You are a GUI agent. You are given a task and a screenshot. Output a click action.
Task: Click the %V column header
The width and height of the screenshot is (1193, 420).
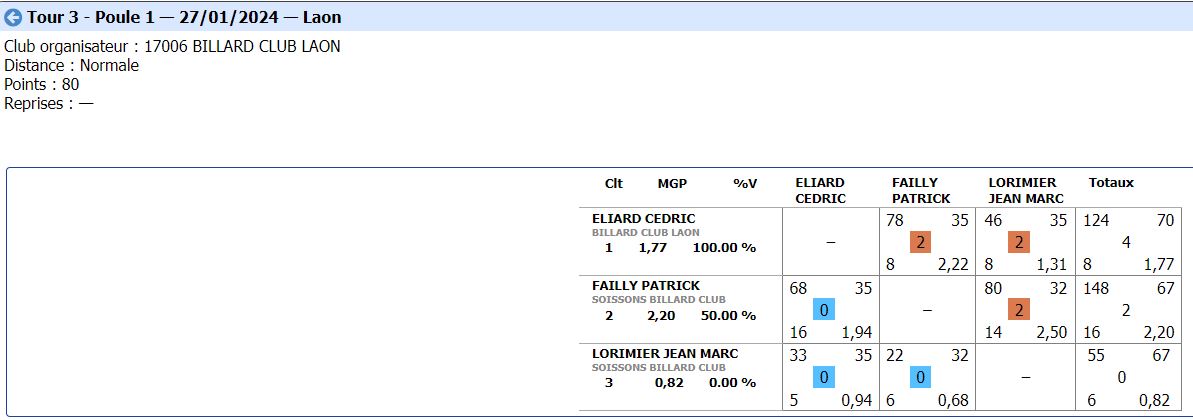pyautogui.click(x=745, y=183)
